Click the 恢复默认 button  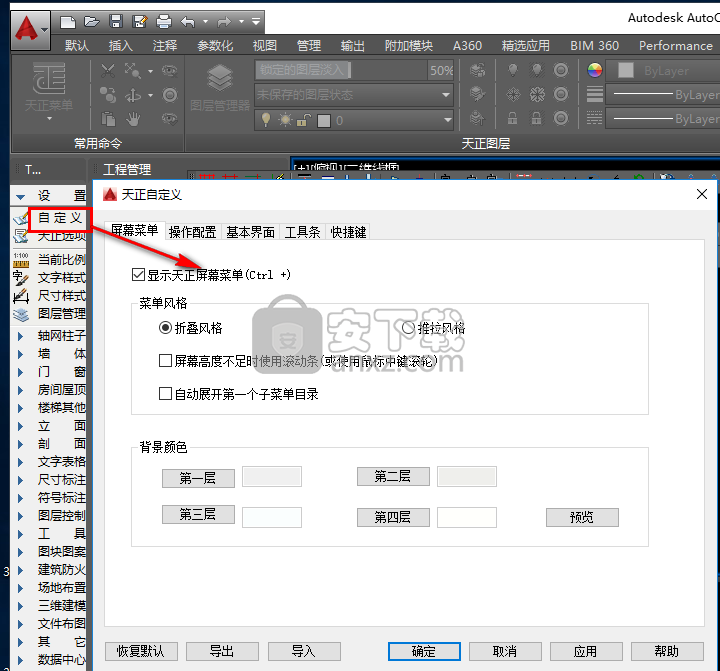click(x=141, y=651)
